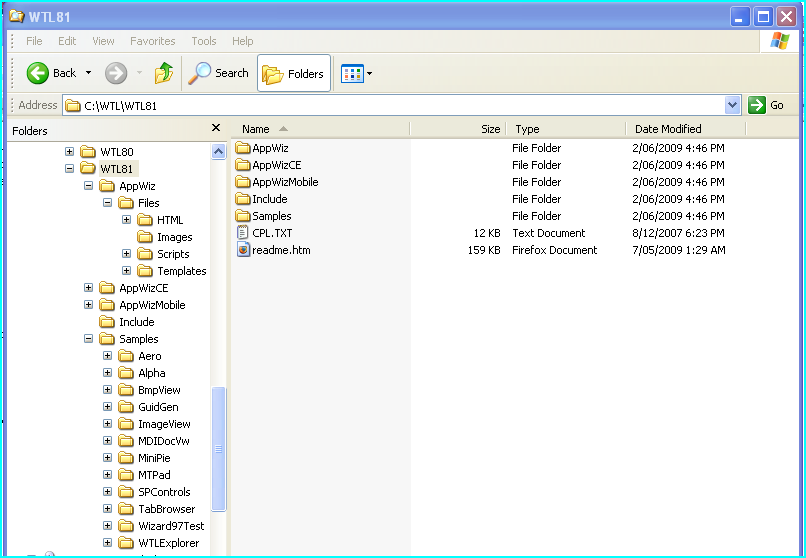Screen dimensions: 806x558
Task: Sort by Date Modified column header
Action: click(x=668, y=129)
